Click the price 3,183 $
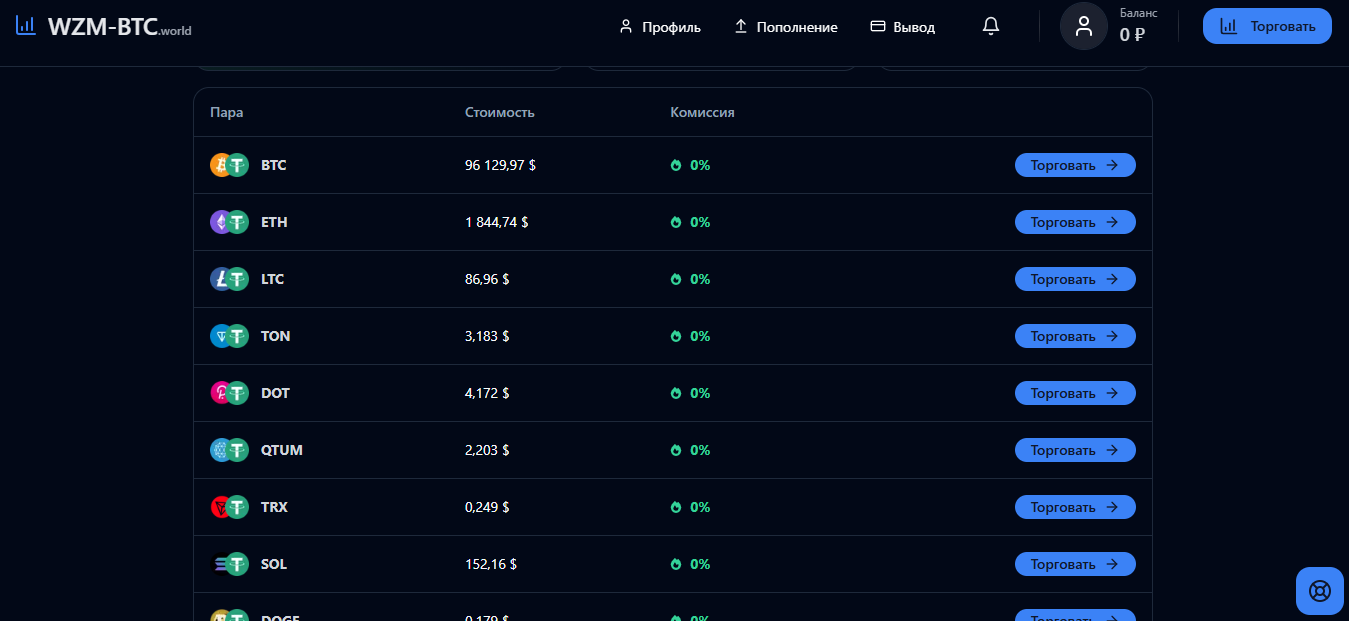 [x=487, y=336]
